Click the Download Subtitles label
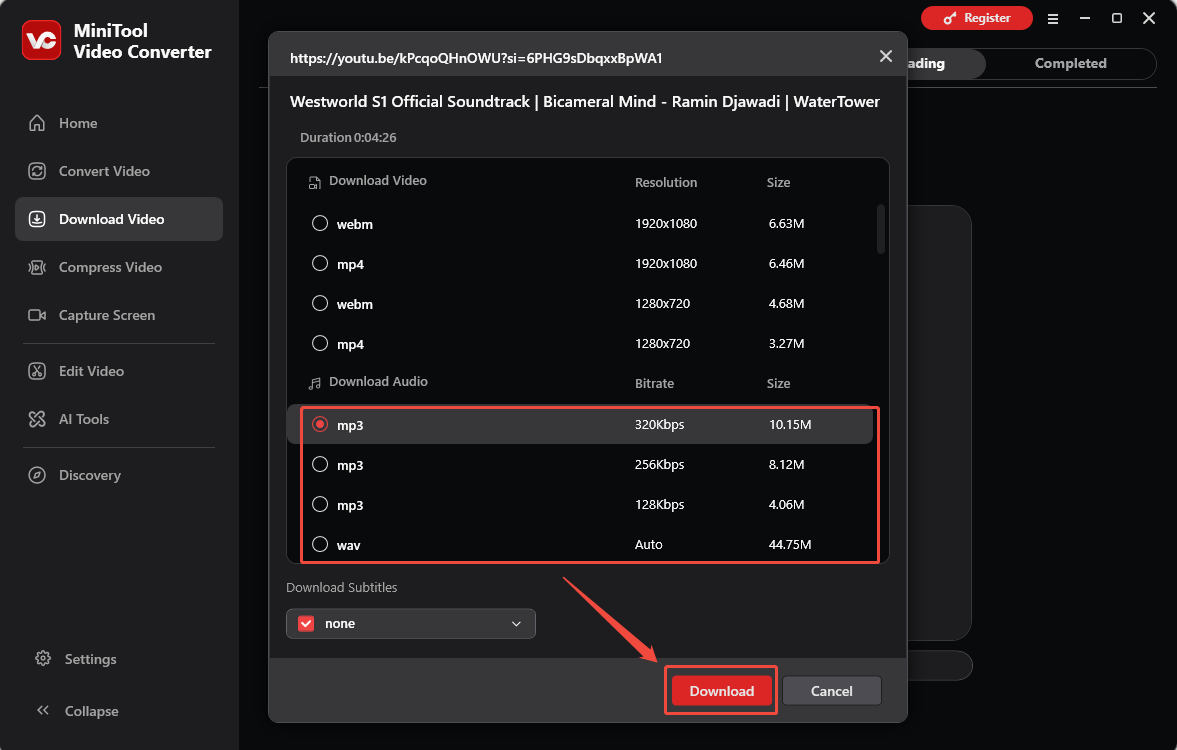Screen dimensions: 1177x750 342,587
